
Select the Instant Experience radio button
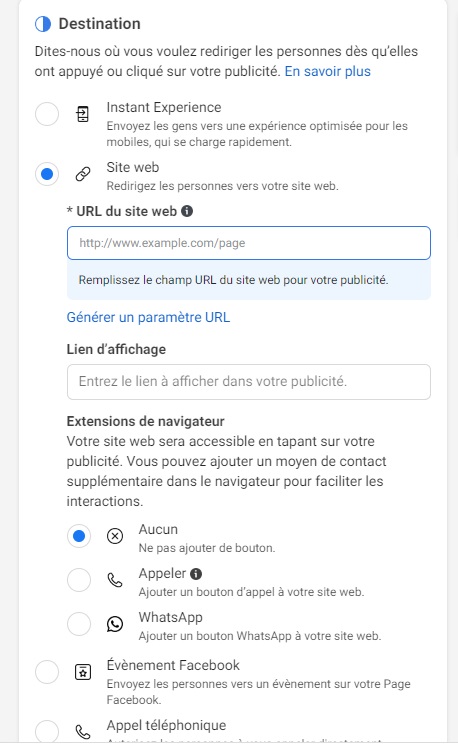click(x=47, y=115)
